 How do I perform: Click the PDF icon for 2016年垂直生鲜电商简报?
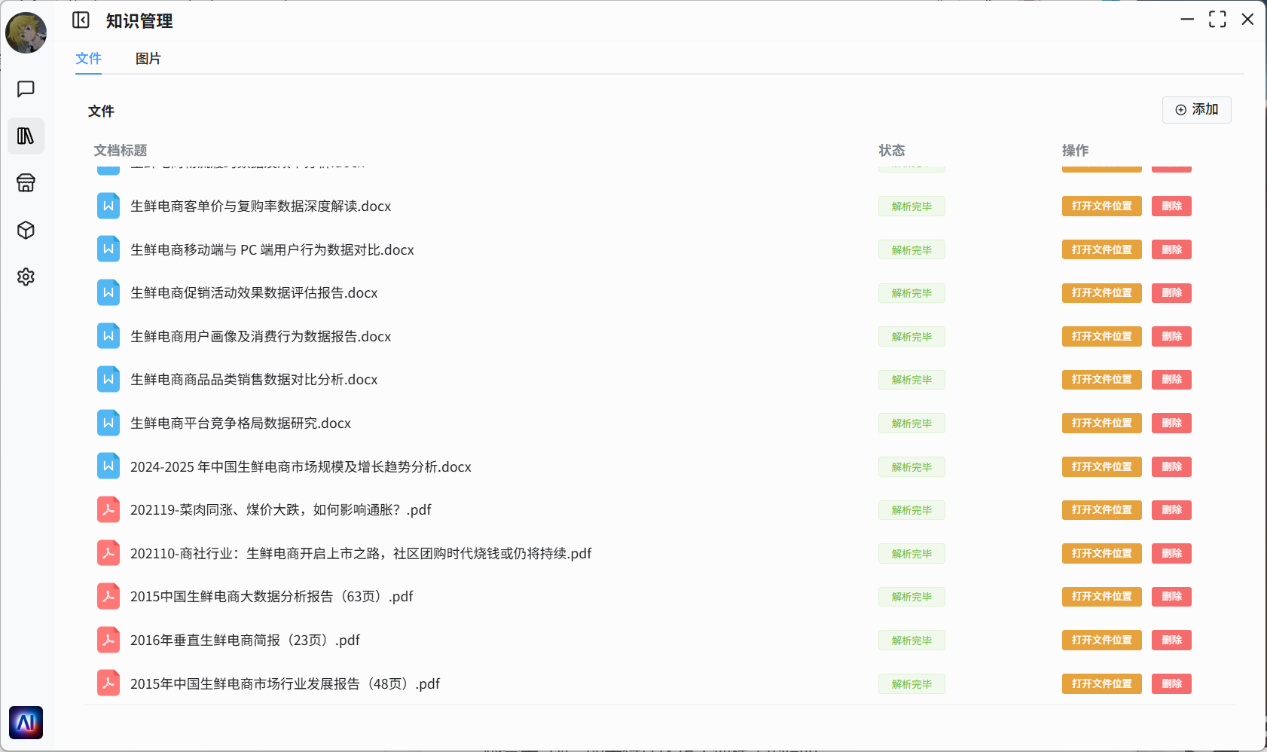108,640
